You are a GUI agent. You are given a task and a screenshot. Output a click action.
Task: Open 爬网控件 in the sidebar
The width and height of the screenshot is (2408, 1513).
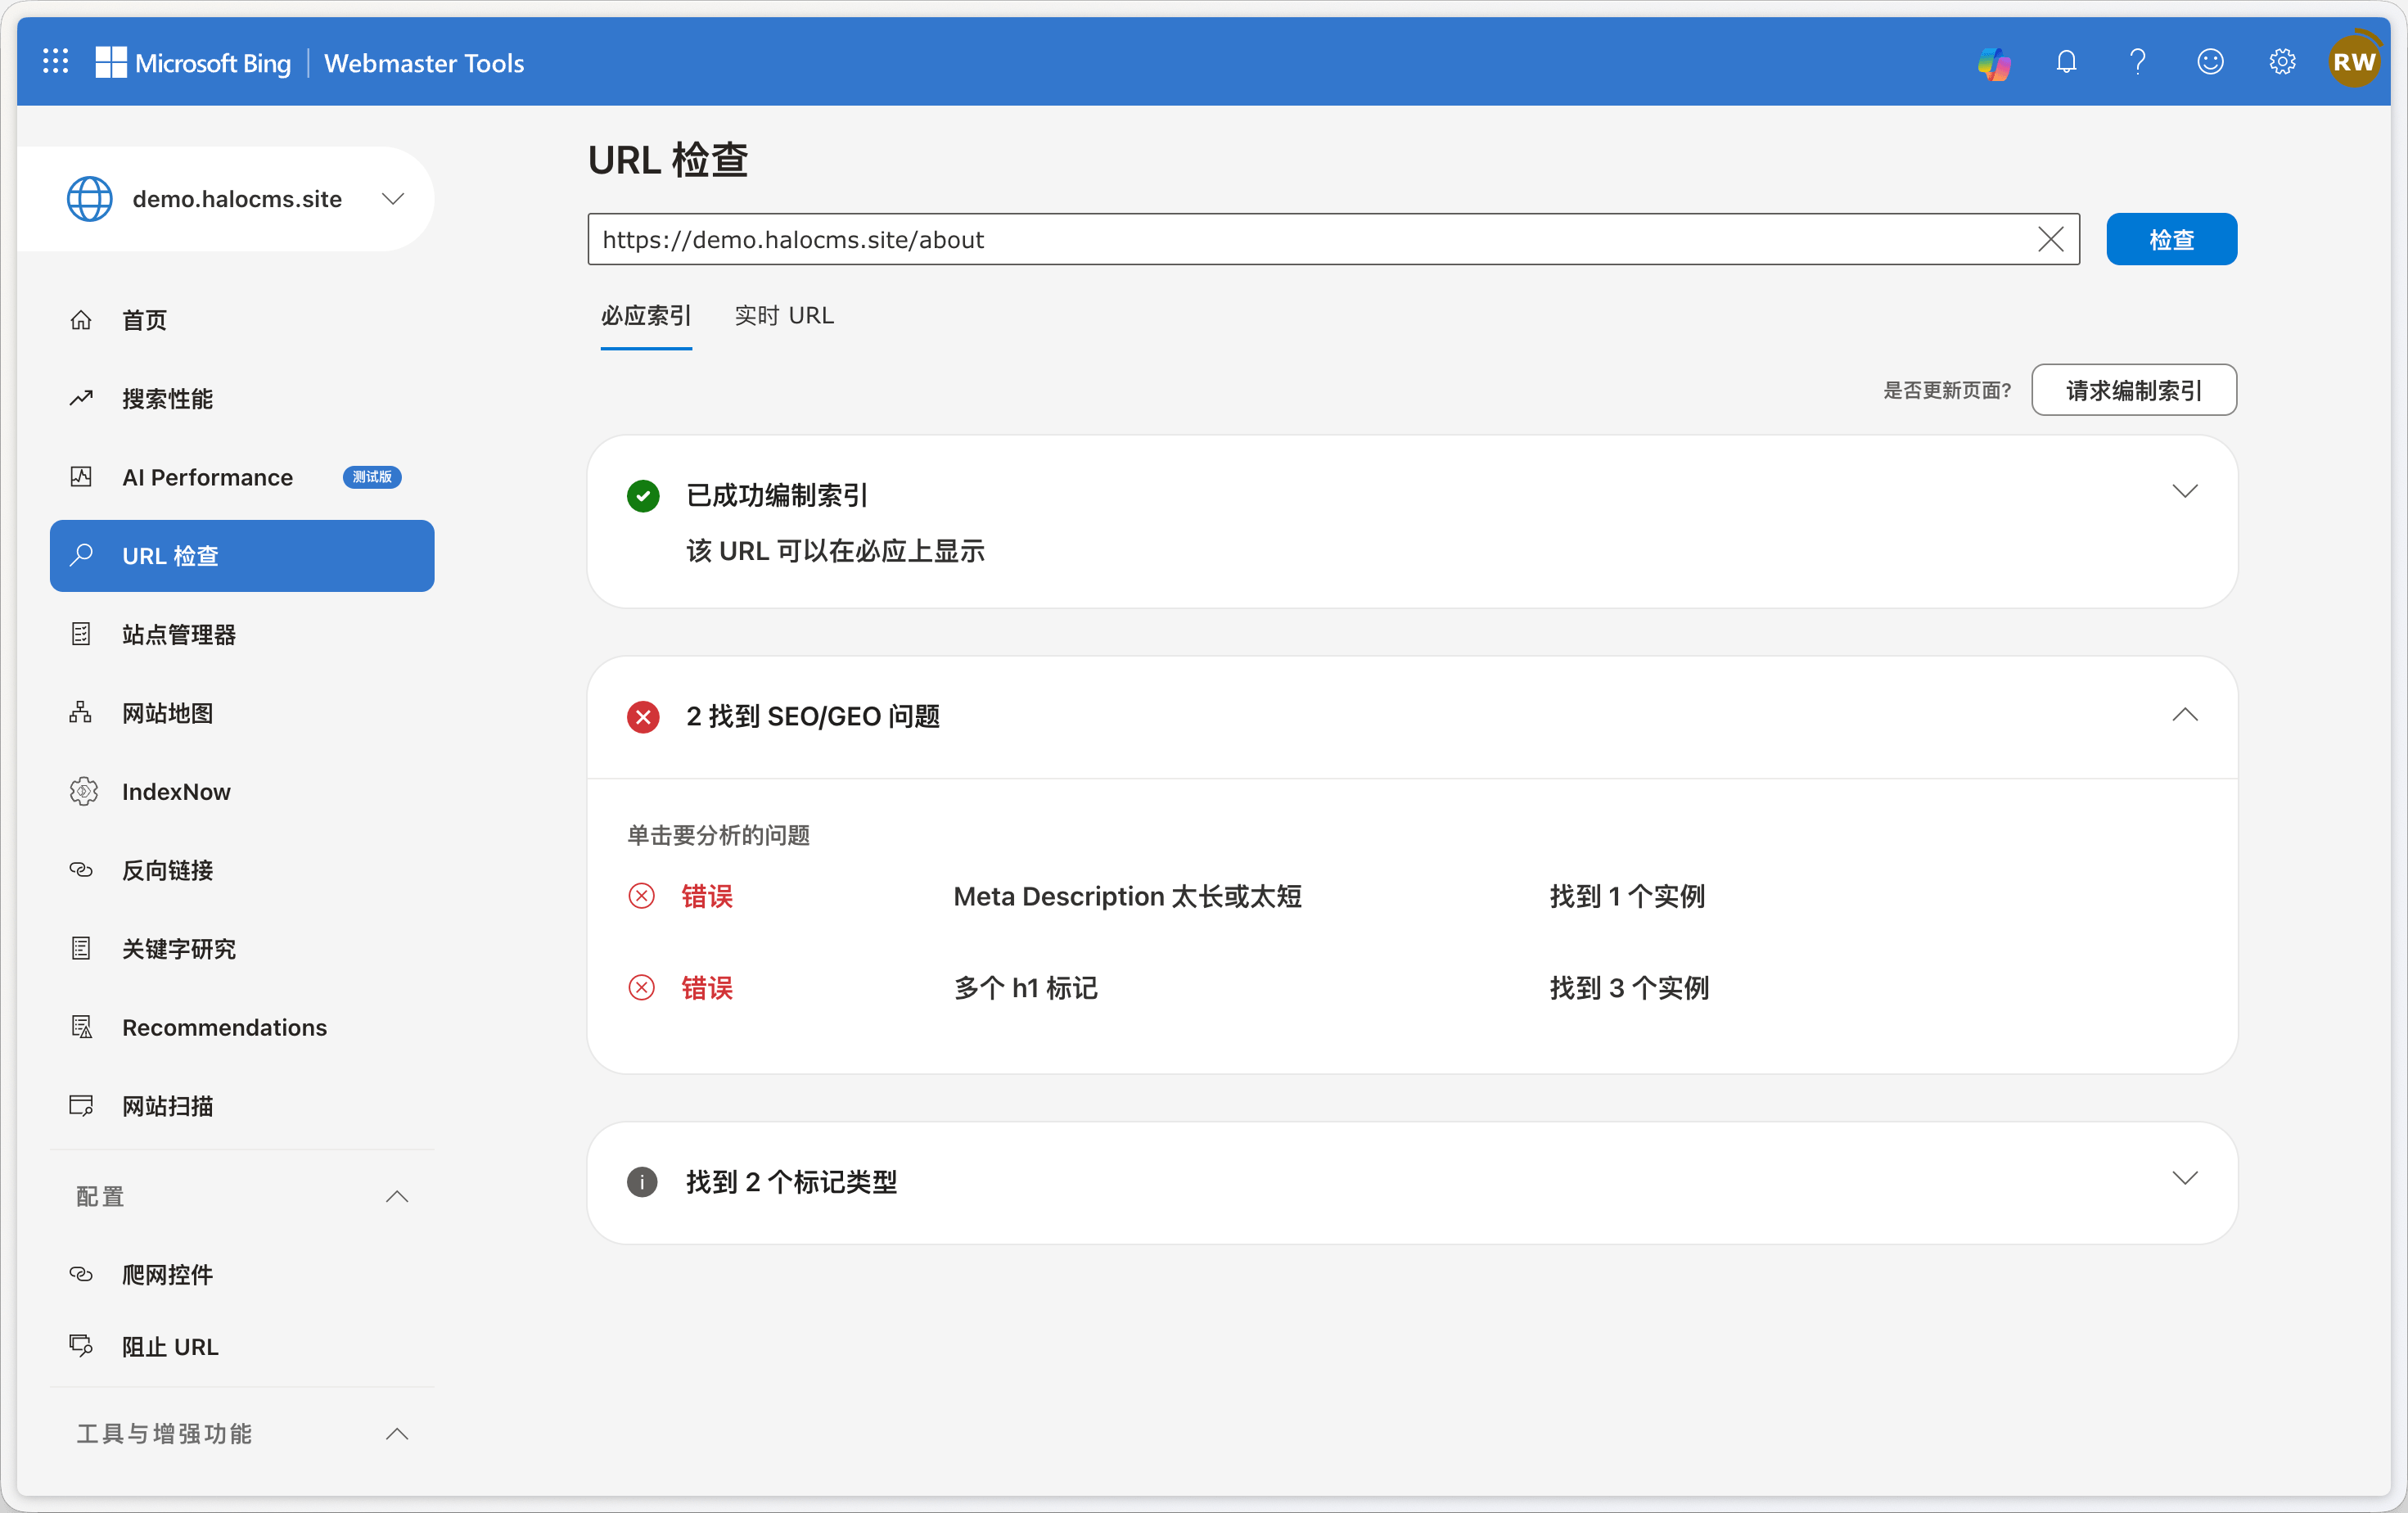[242, 1274]
